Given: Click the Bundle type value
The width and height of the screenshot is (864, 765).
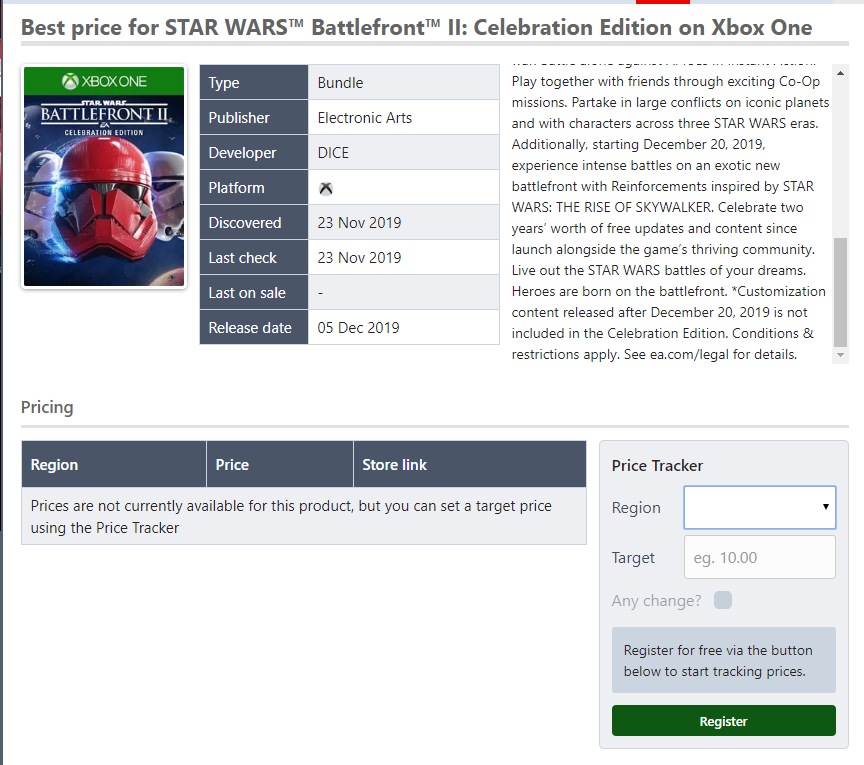Looking at the screenshot, I should [340, 83].
